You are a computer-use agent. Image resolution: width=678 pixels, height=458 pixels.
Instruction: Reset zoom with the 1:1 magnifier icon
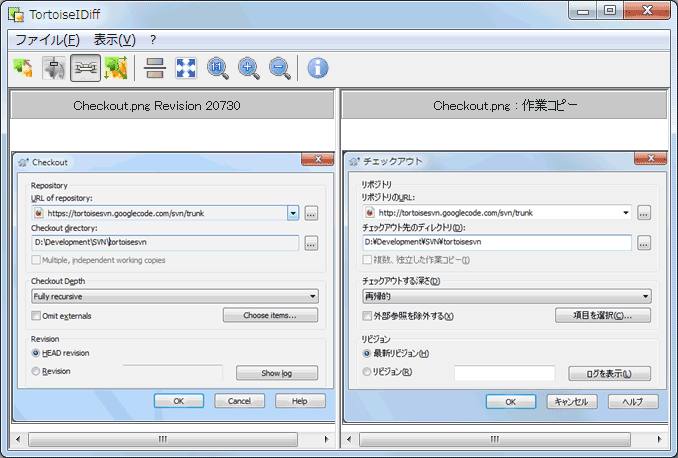pyautogui.click(x=217, y=68)
